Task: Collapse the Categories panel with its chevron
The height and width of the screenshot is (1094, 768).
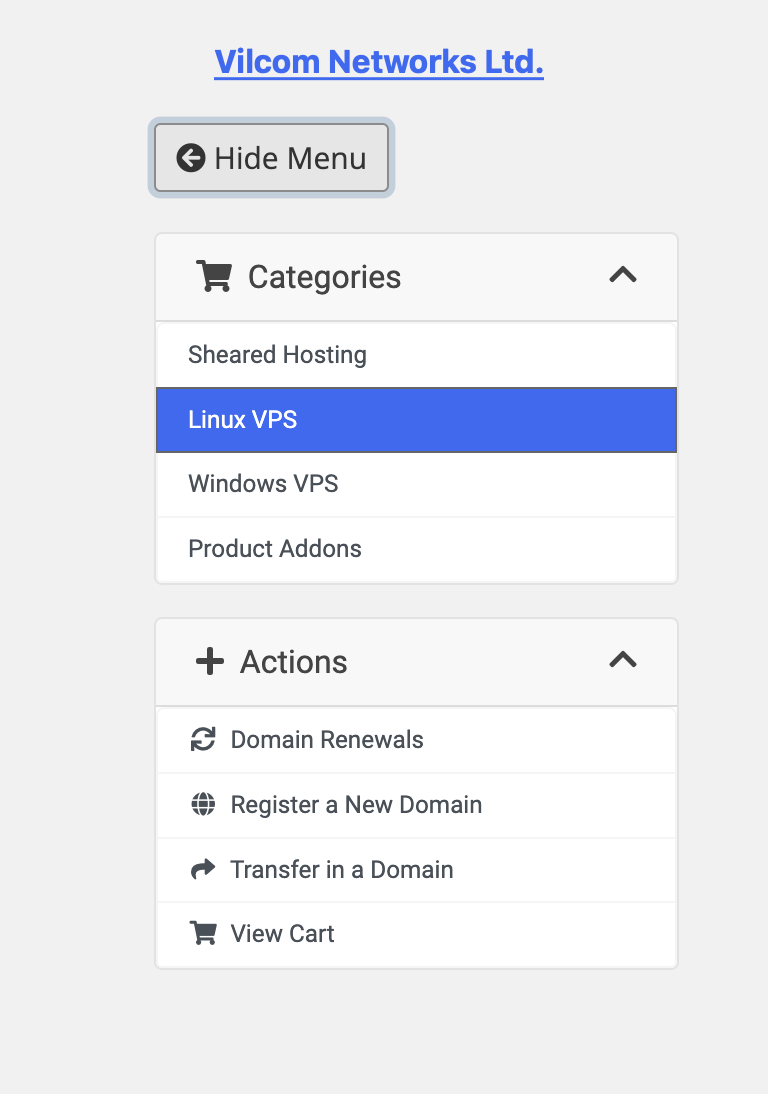Action: [x=623, y=275]
